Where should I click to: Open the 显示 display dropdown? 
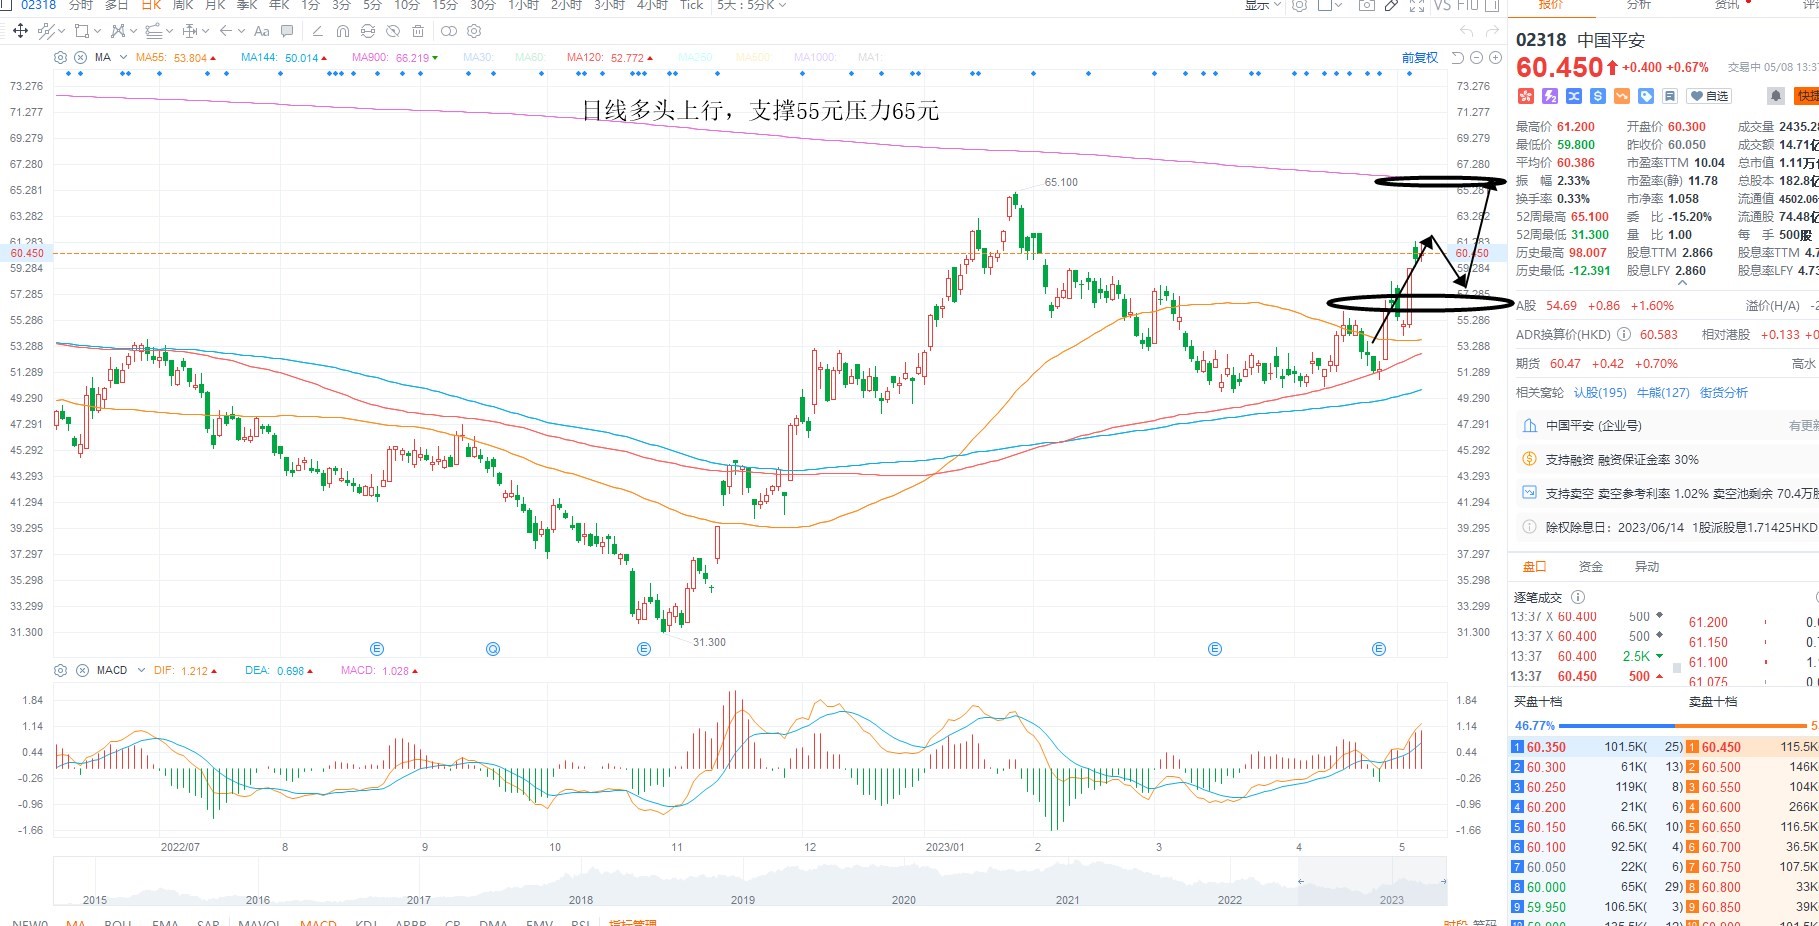pos(1262,6)
